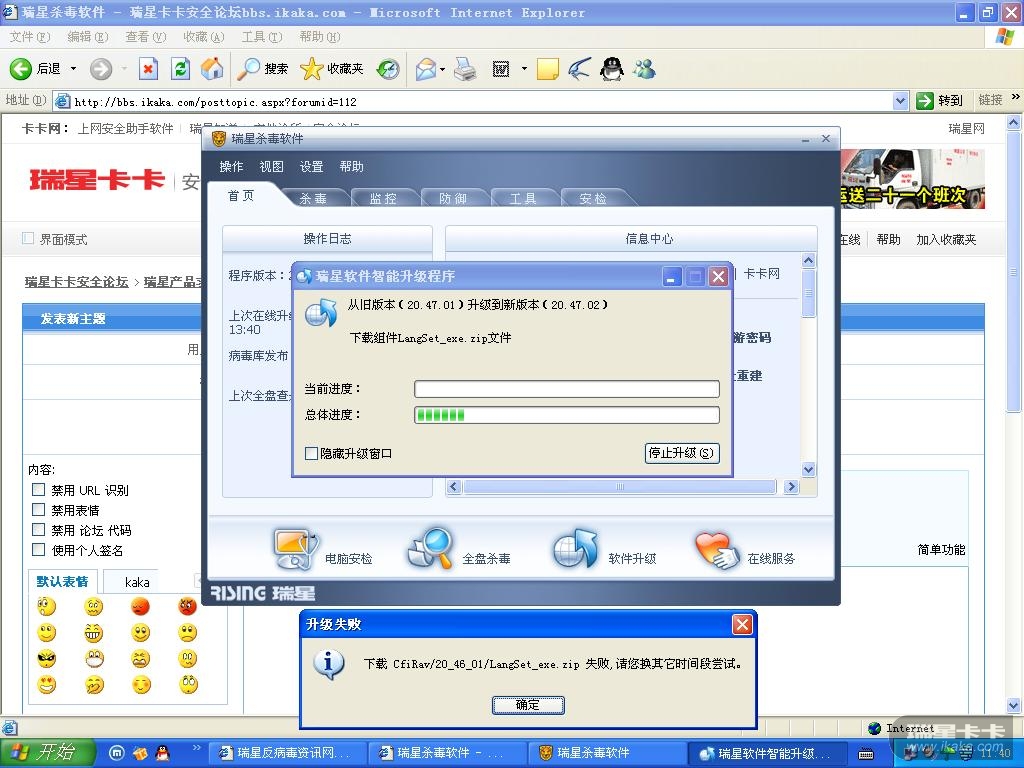Click the Edit with Word icon

tap(501, 69)
